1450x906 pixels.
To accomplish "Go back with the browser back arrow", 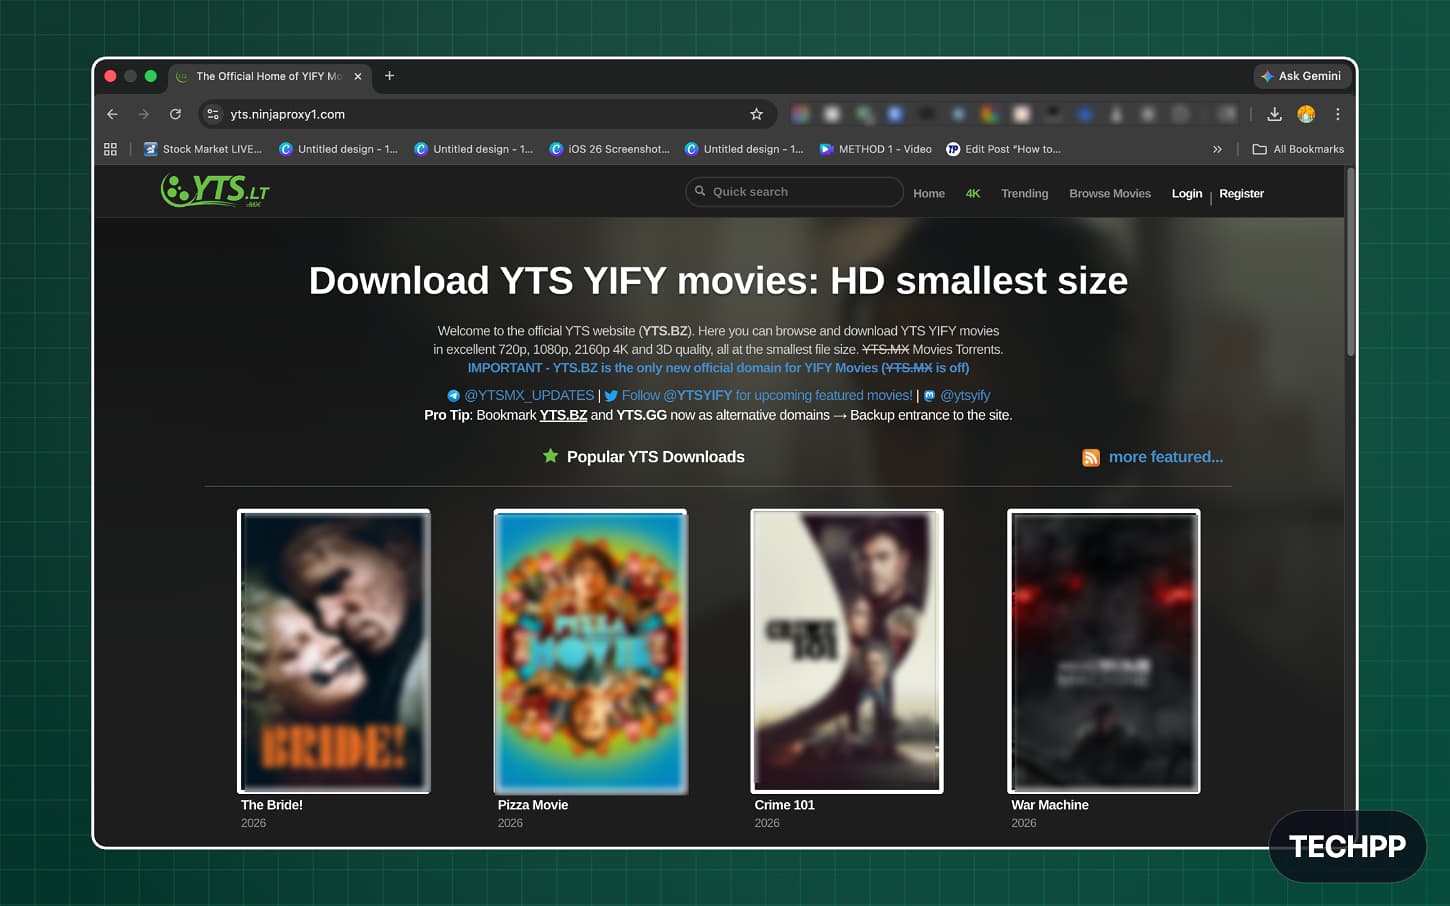I will pos(112,114).
